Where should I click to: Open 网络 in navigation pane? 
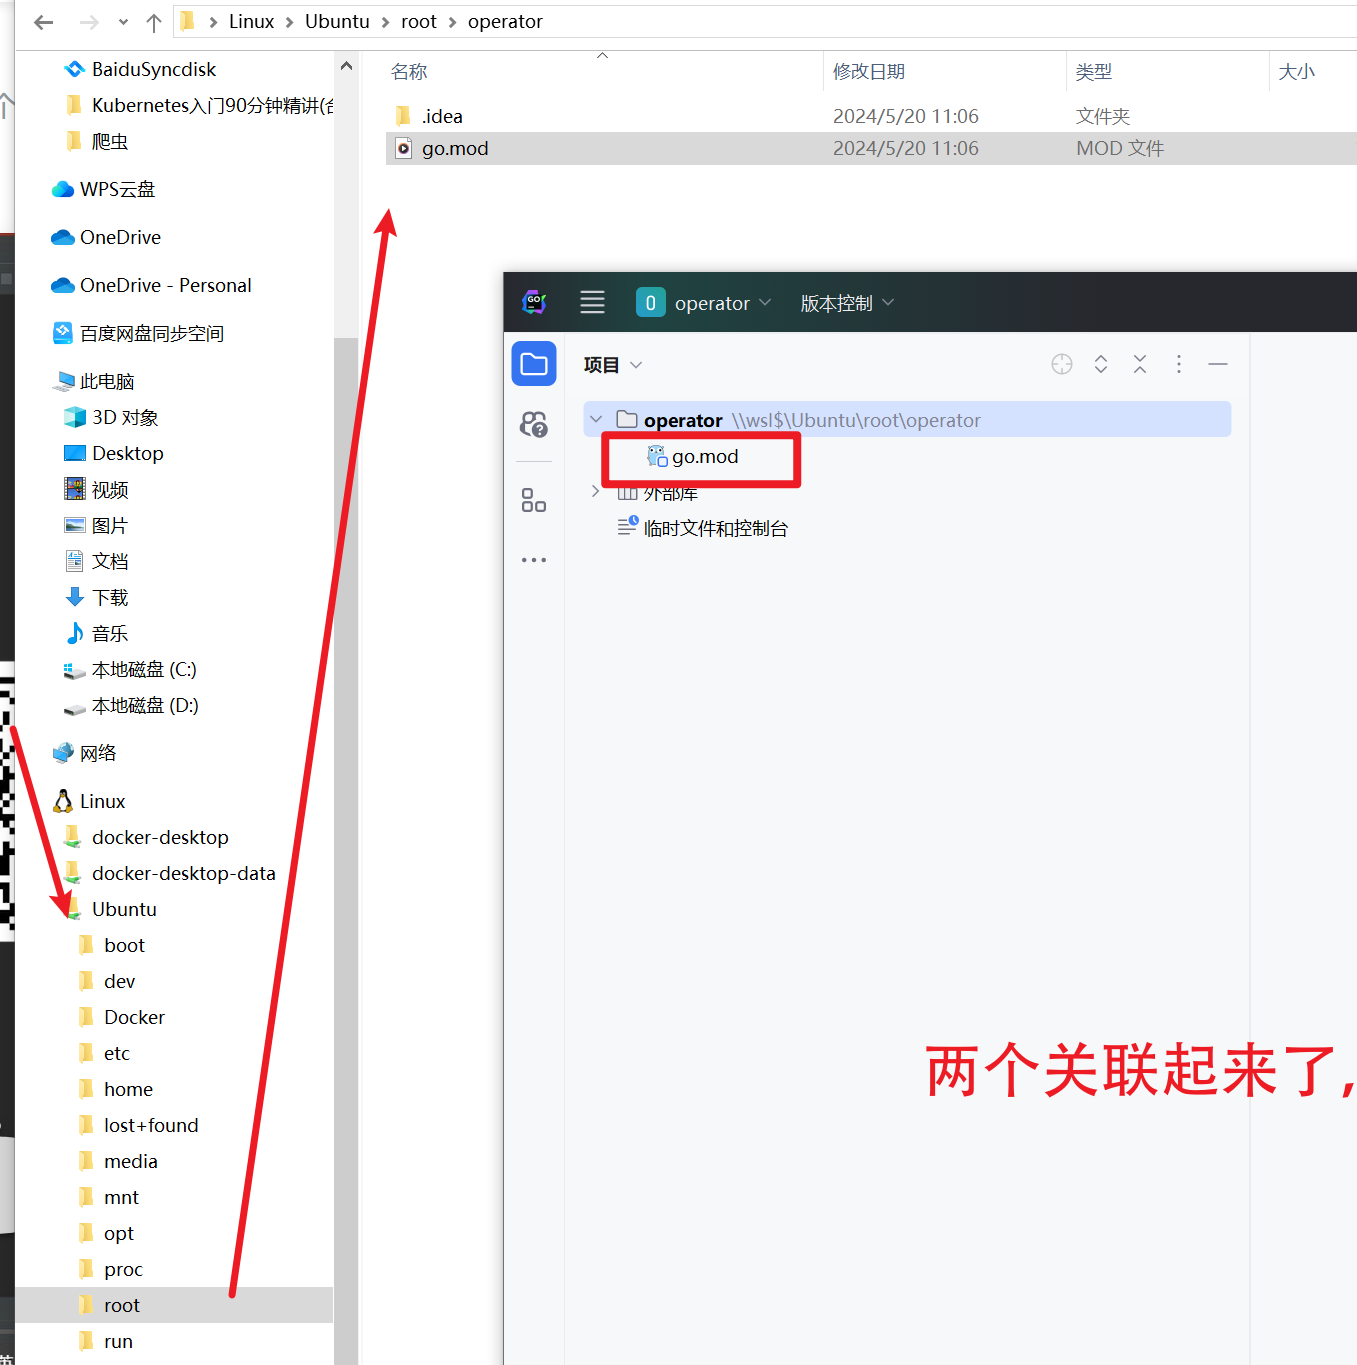tap(84, 753)
